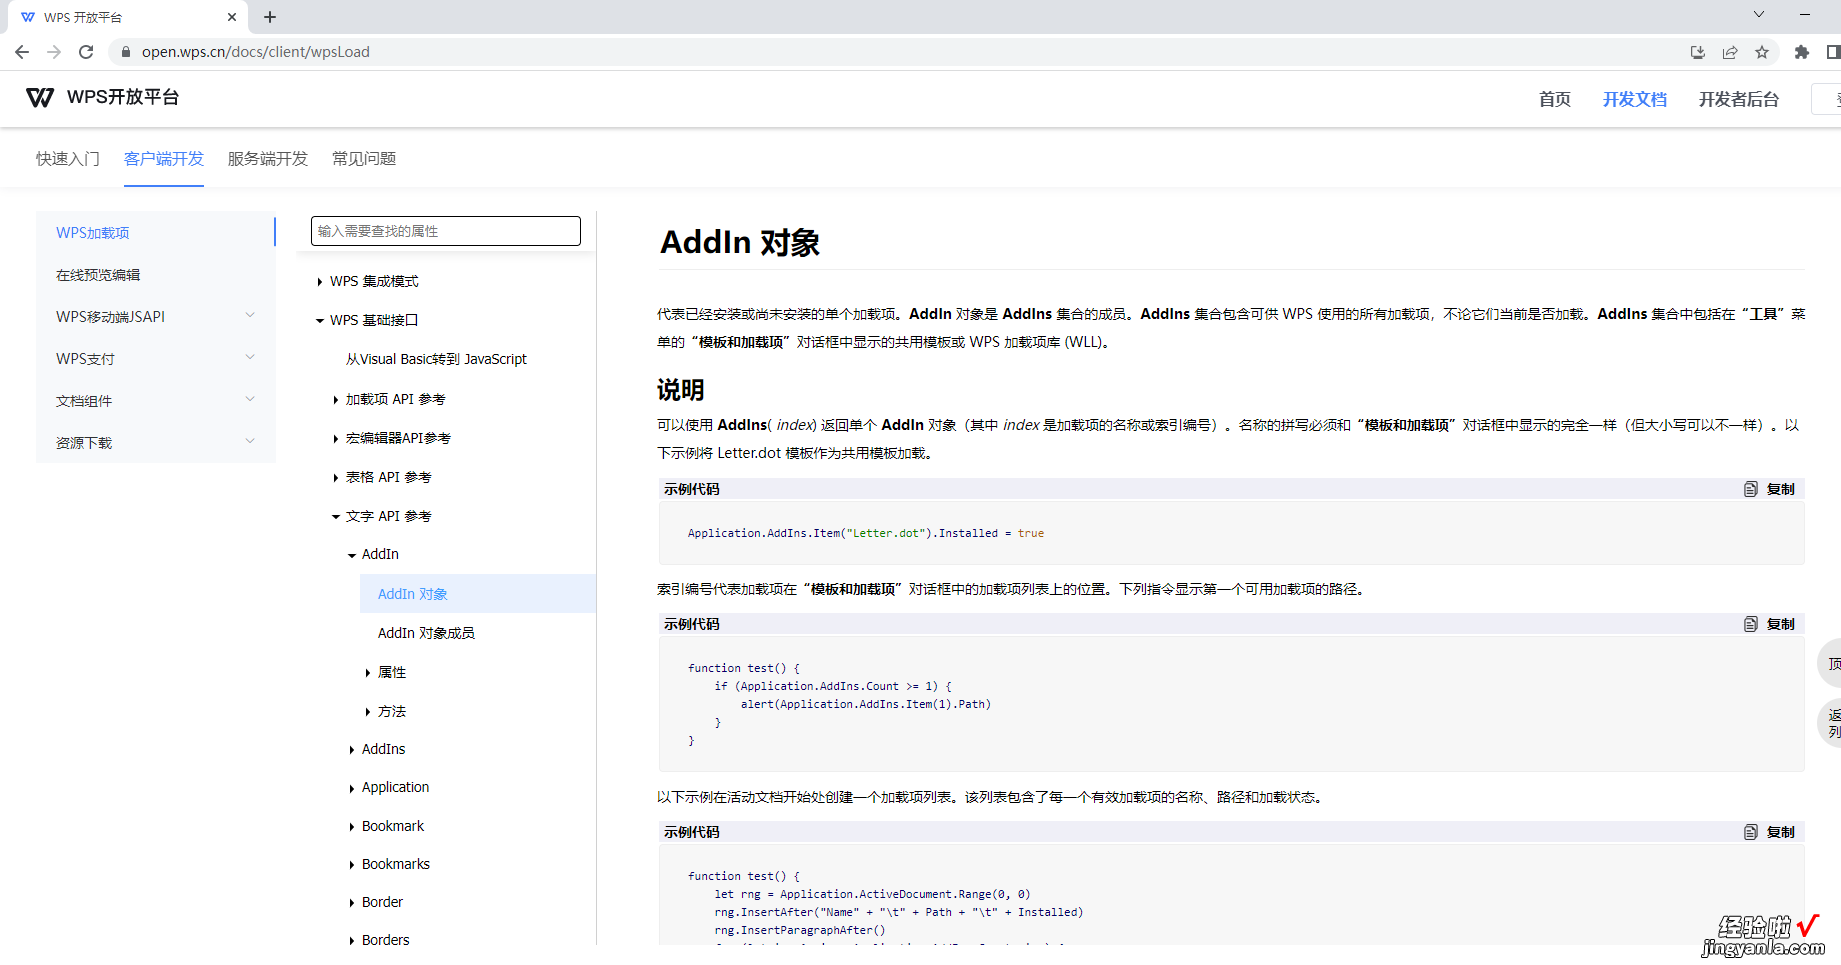
Task: Switch to the 常见问题 tab
Action: [364, 159]
